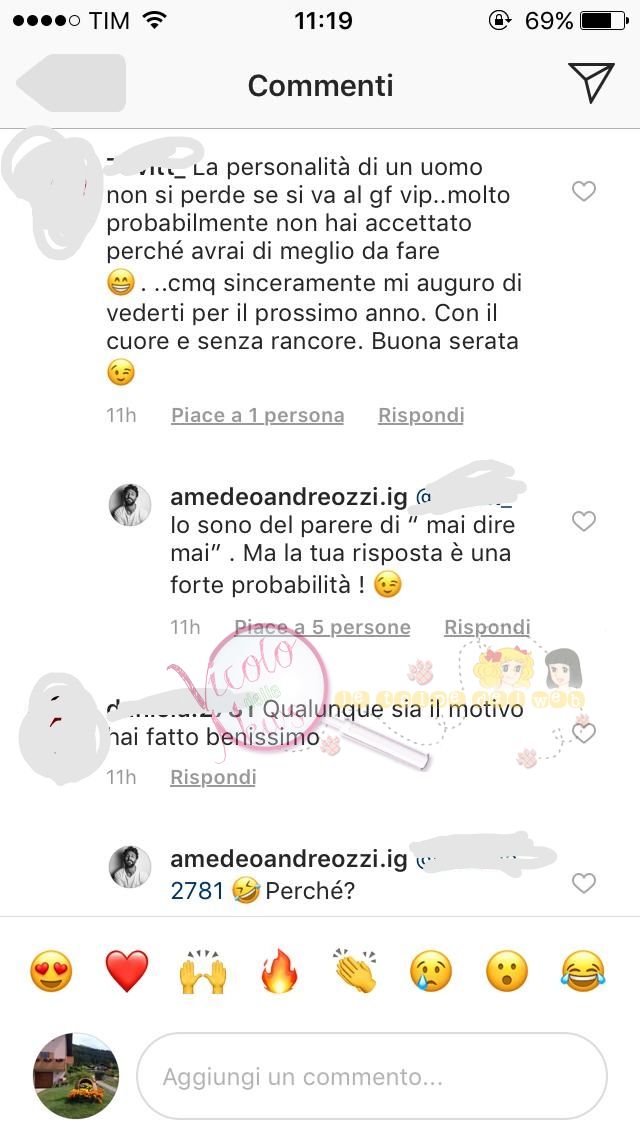Tap Rispondi under the first comment
The height and width of the screenshot is (1136, 640).
[x=421, y=415]
